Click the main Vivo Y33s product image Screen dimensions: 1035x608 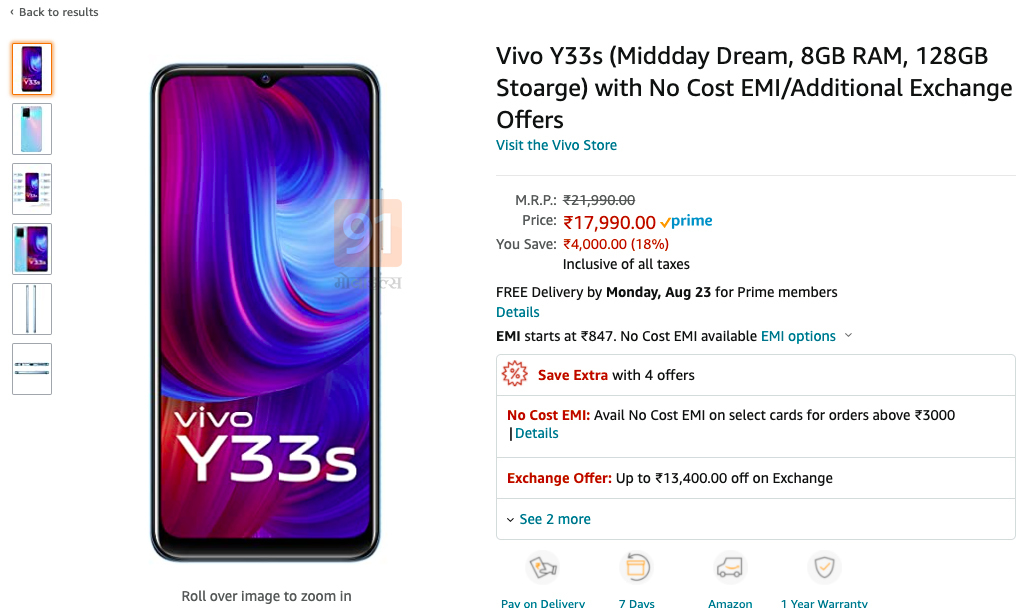point(265,313)
